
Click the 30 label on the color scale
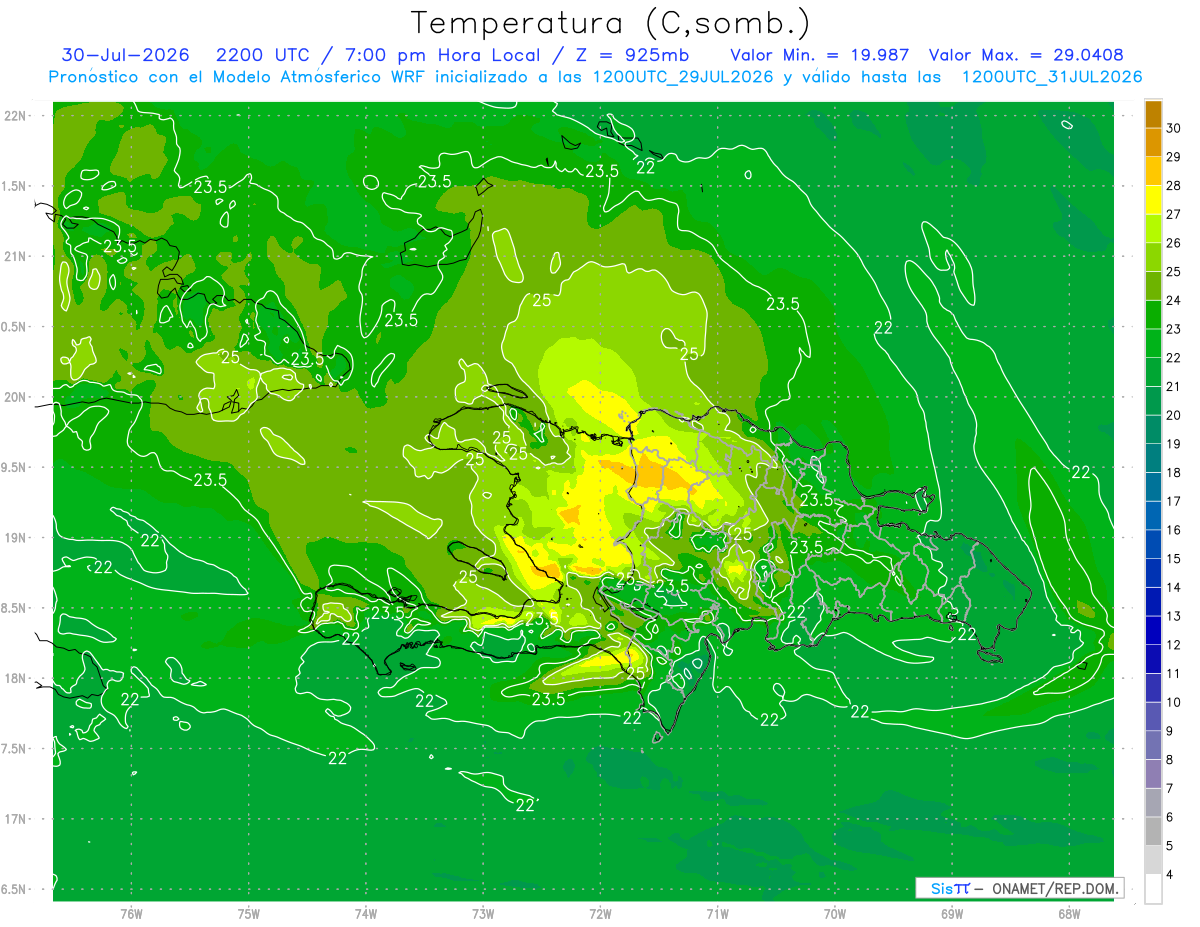1174,128
